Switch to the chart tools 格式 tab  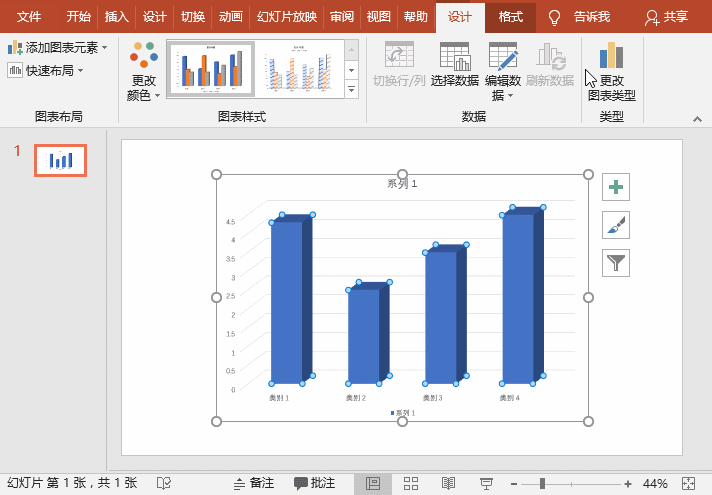[x=510, y=17]
